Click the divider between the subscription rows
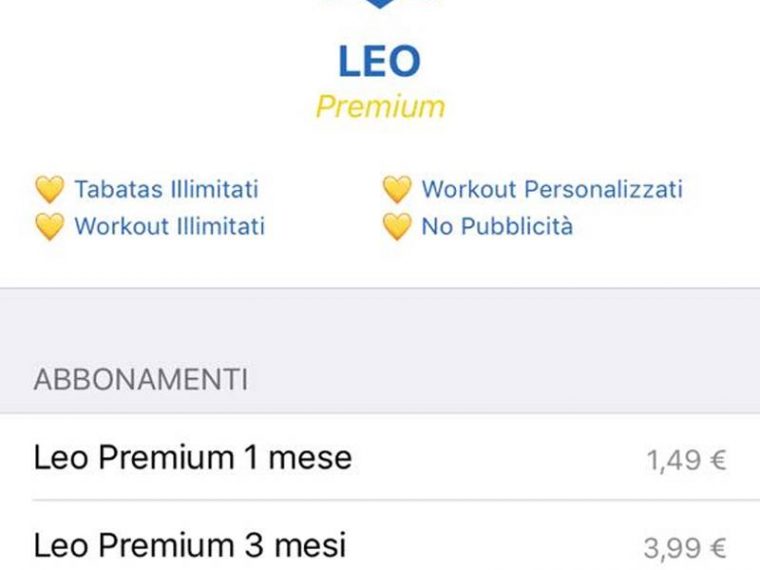The image size is (760, 570). [x=396, y=500]
